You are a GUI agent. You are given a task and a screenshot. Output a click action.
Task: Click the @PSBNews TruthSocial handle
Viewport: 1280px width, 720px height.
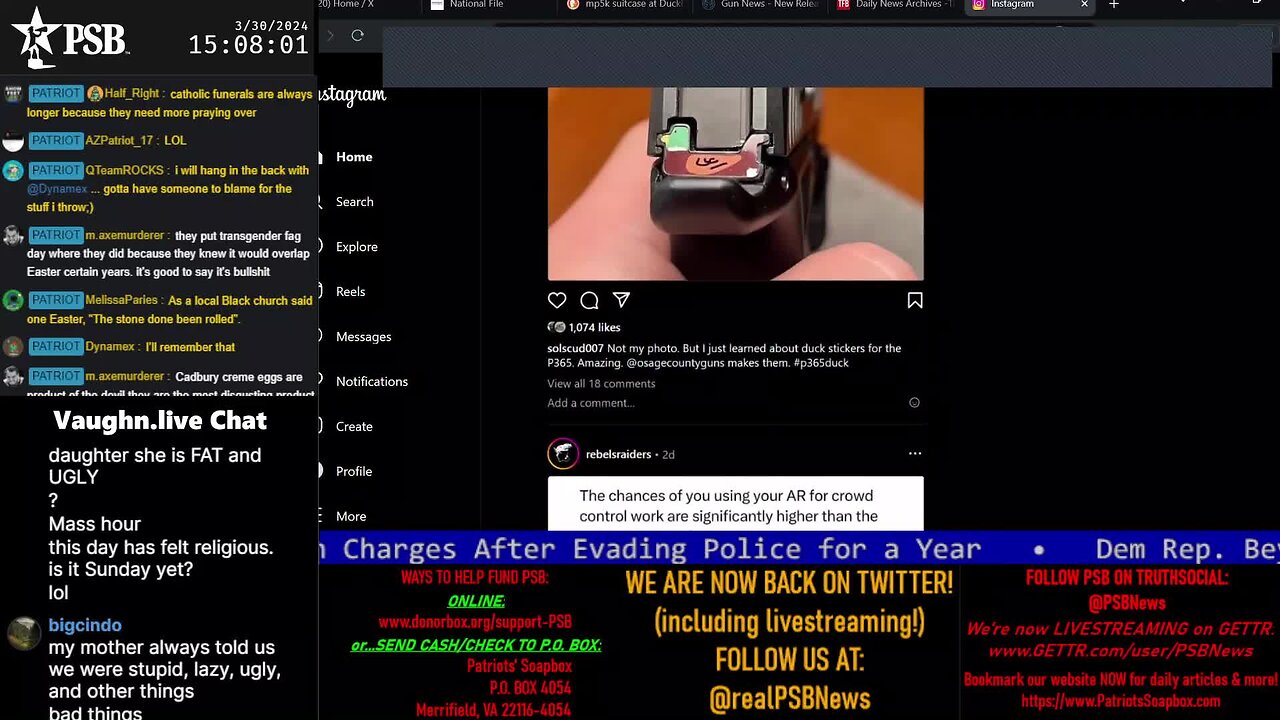[x=1126, y=603]
